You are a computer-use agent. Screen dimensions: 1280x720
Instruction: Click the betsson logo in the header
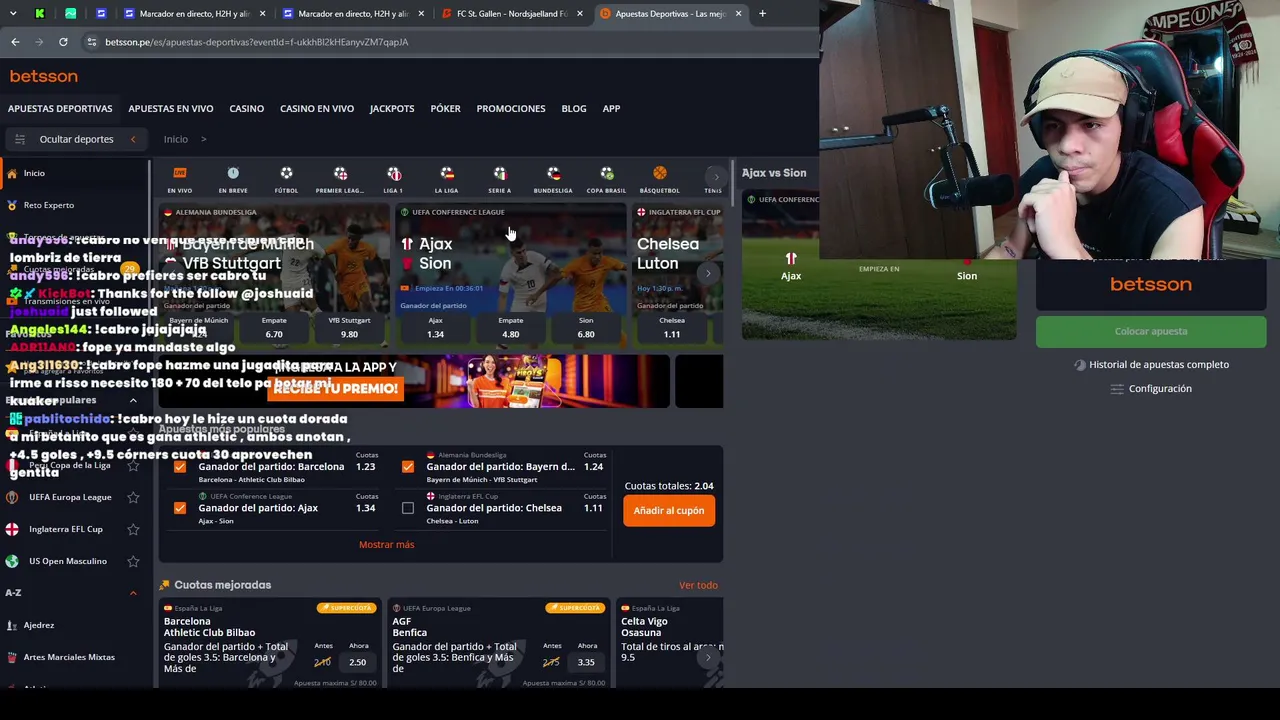[x=44, y=76]
